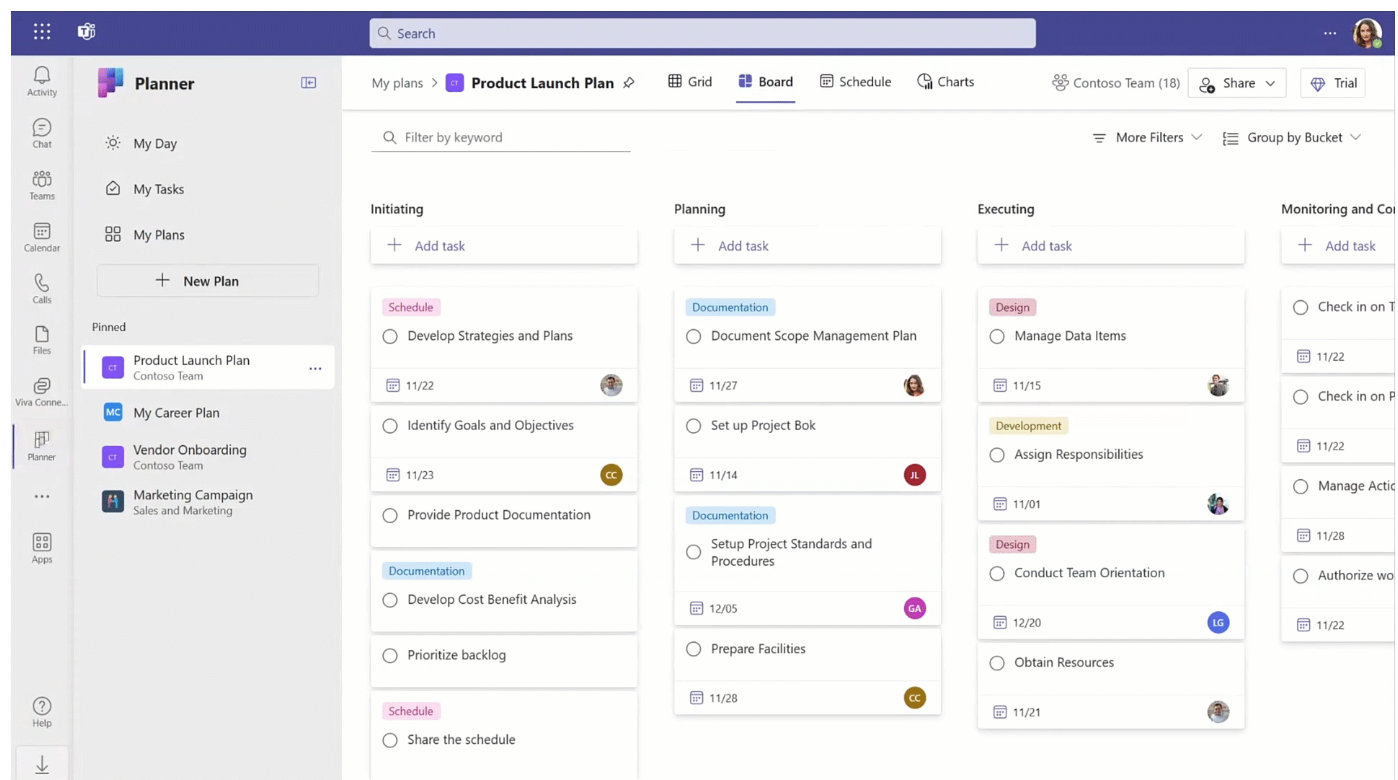Viewport: 1398px width, 780px height.
Task: Focus the top Search box
Action: tap(703, 33)
